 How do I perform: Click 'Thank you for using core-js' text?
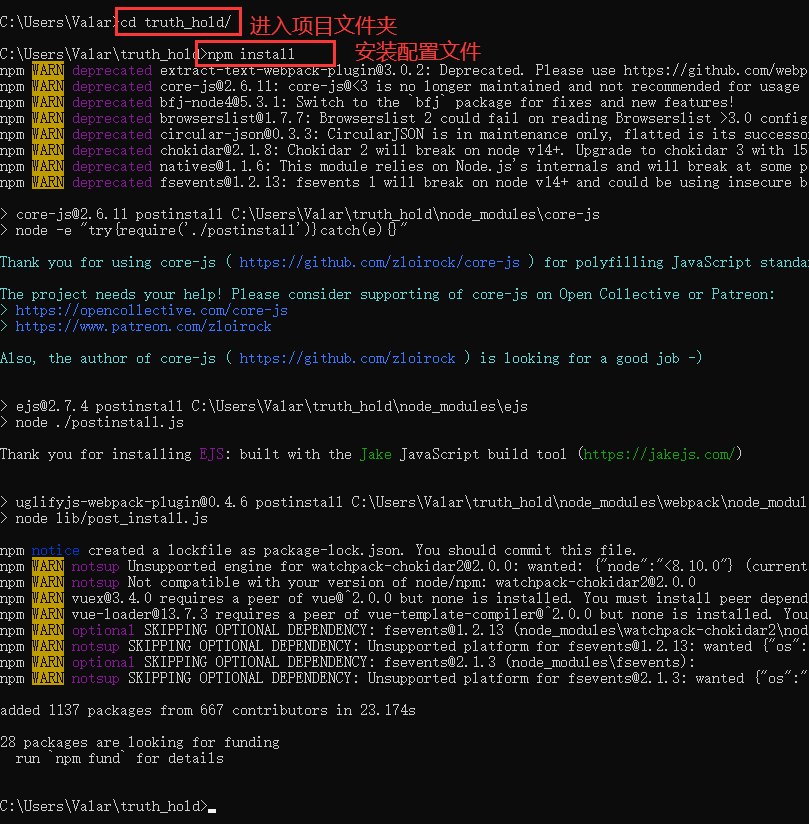108,262
